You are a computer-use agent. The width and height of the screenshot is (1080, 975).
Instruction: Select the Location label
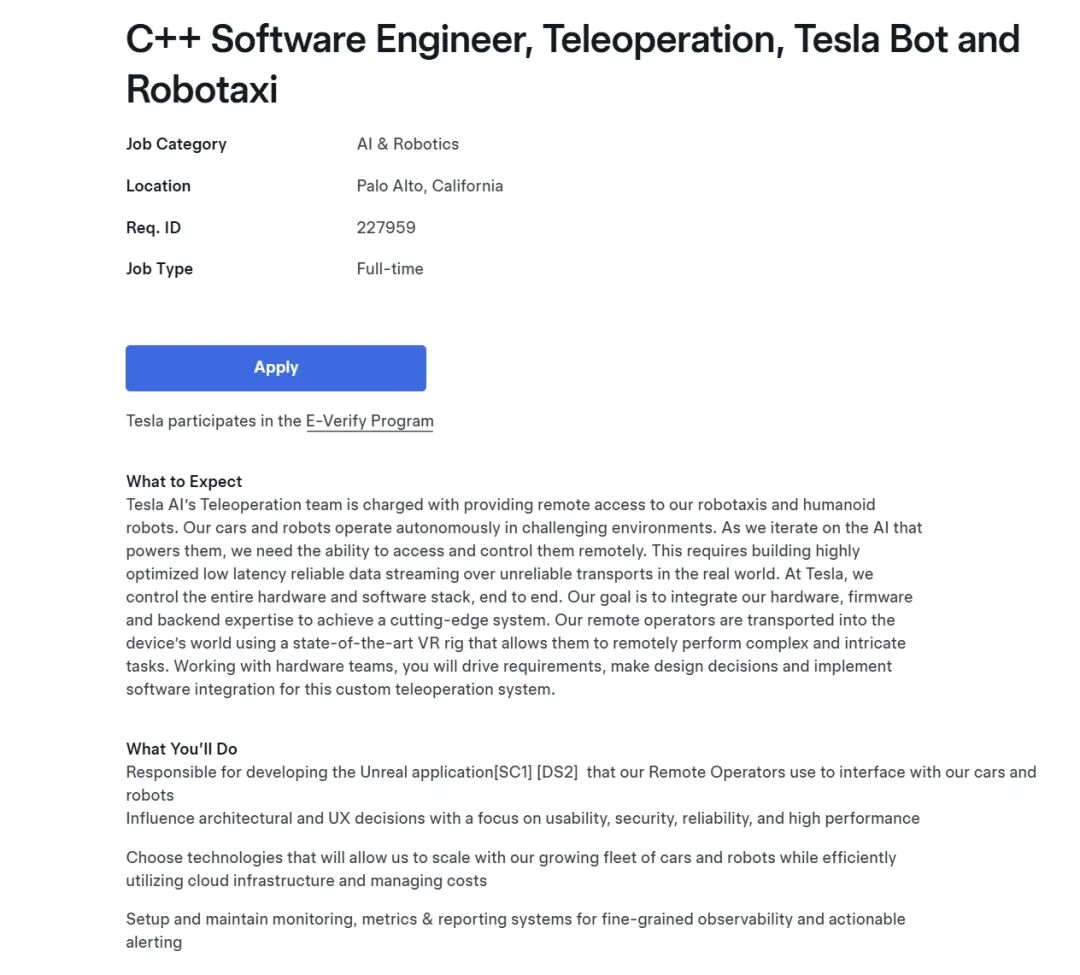(x=158, y=186)
